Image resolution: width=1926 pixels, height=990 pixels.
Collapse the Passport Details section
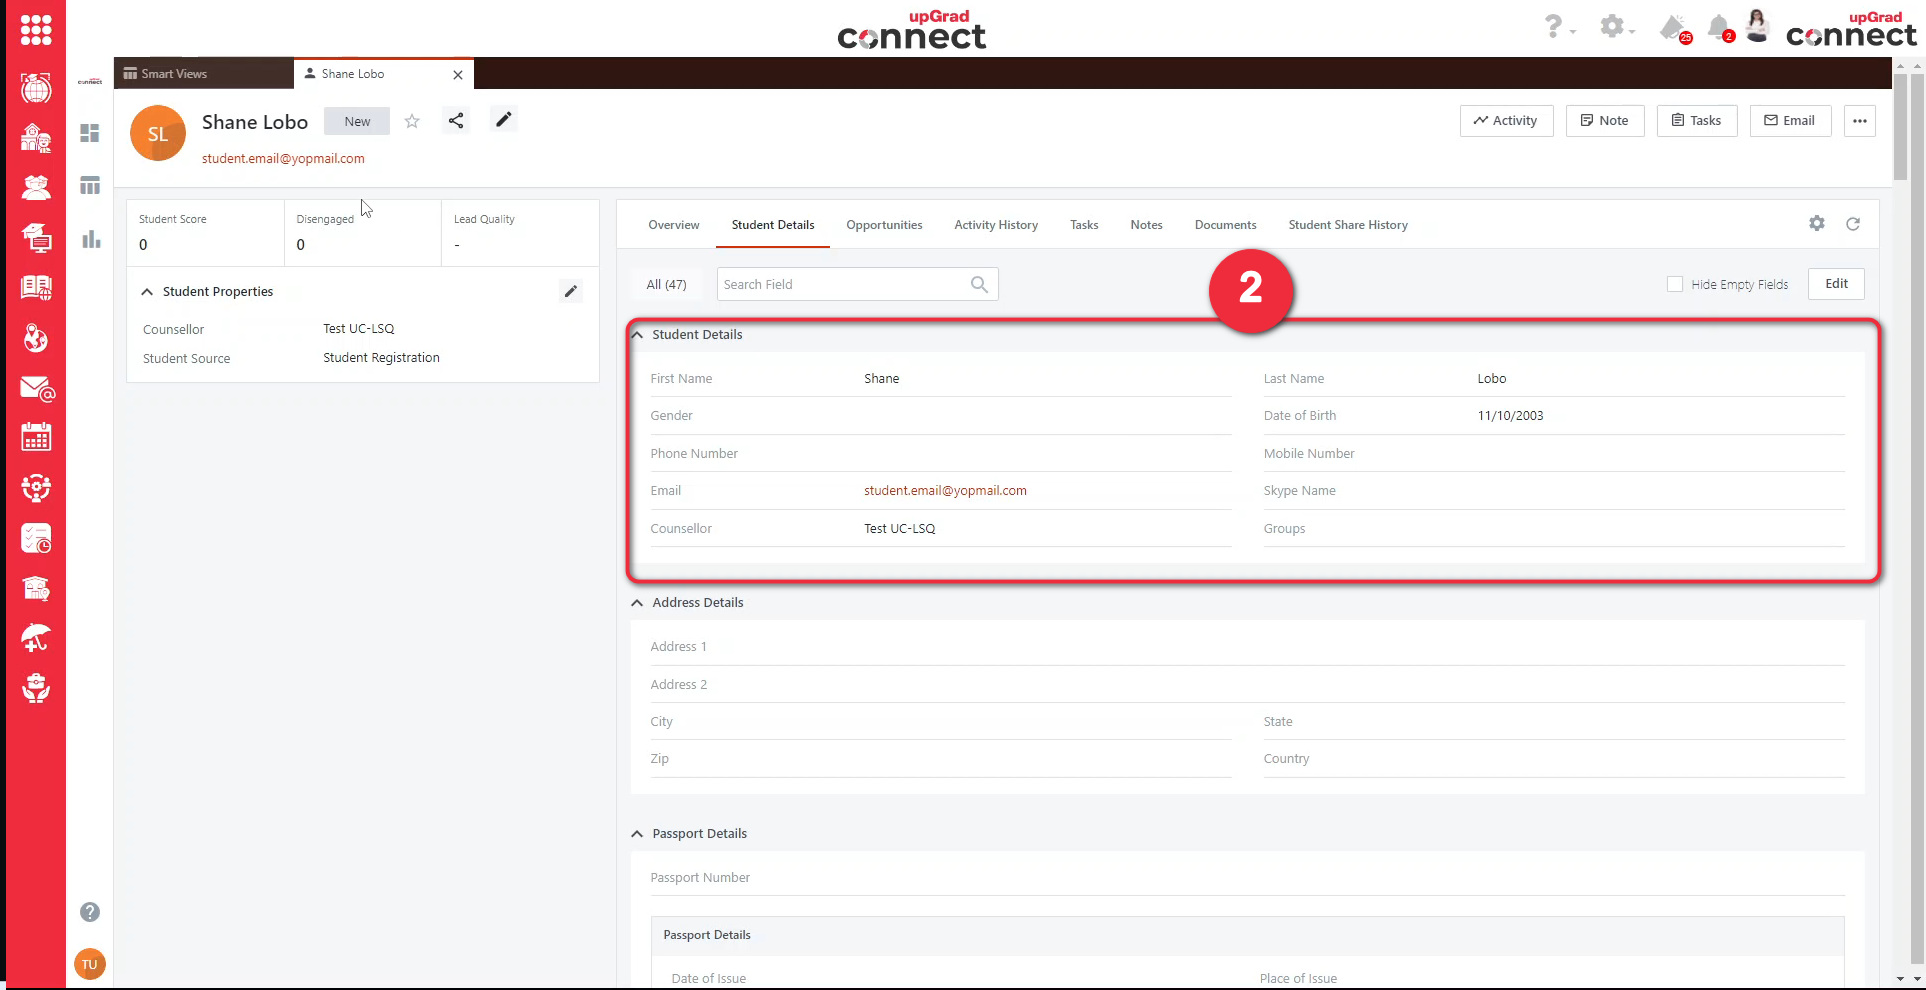638,834
